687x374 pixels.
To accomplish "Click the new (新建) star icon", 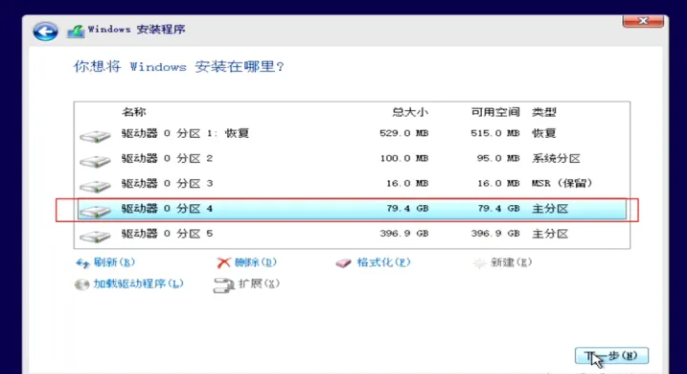I will click(x=480, y=263).
